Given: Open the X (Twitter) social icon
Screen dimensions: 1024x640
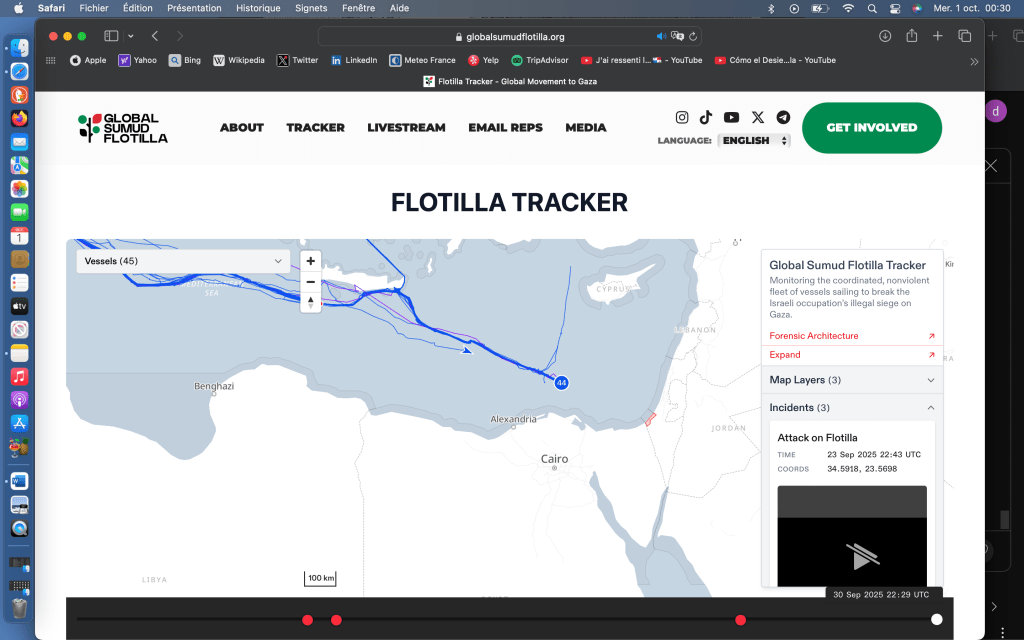Looking at the screenshot, I should (758, 117).
